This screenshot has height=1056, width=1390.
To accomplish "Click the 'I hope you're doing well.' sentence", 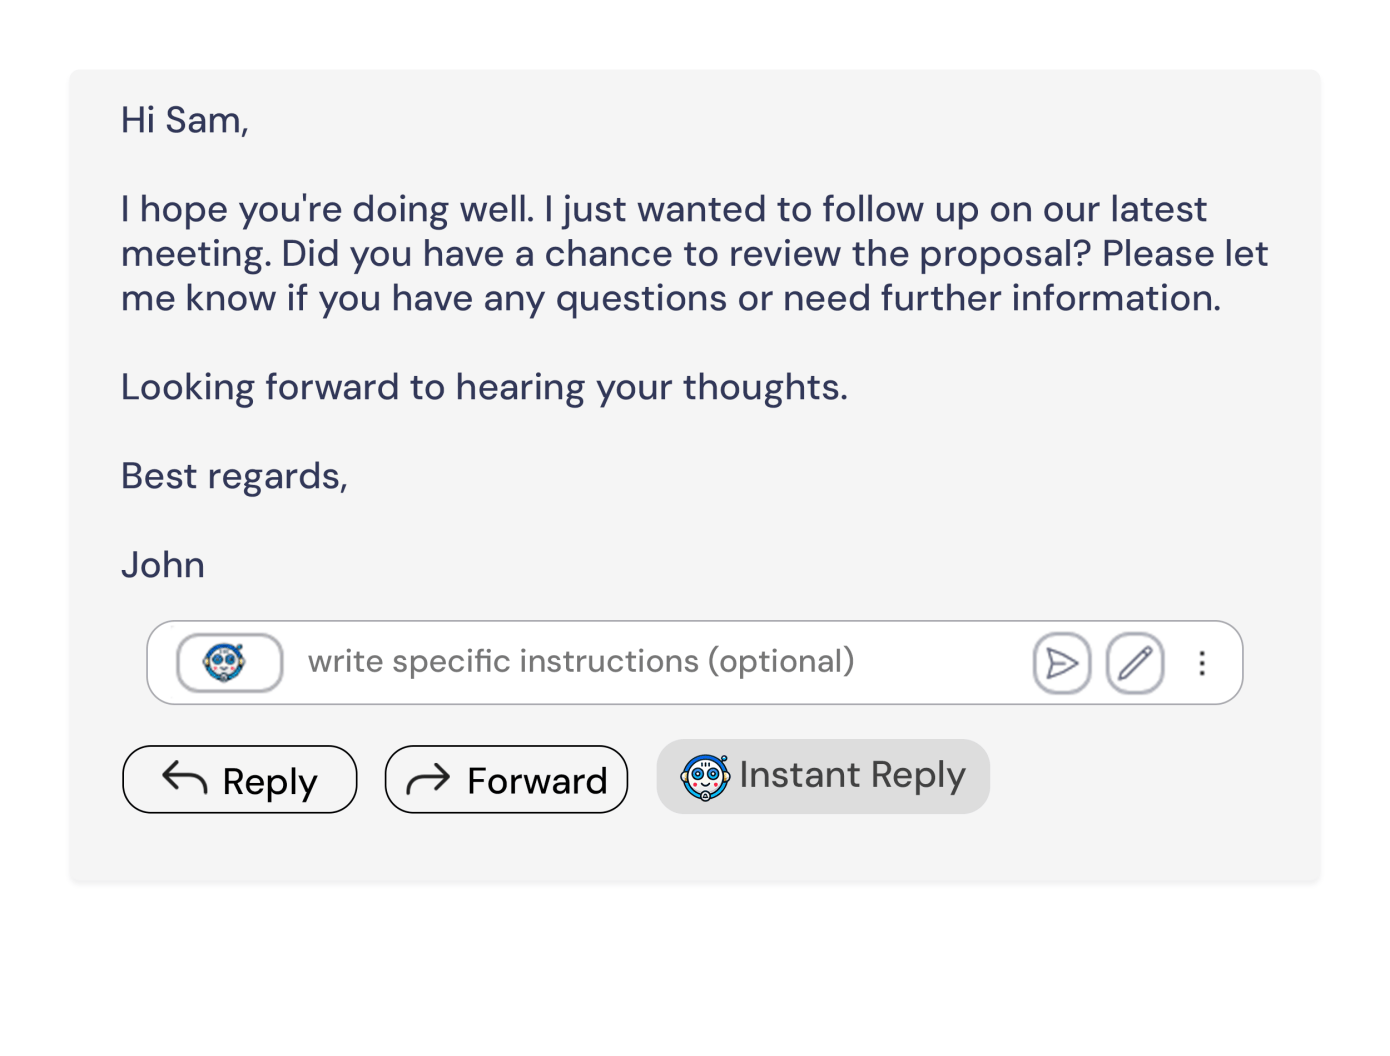I will click(327, 209).
